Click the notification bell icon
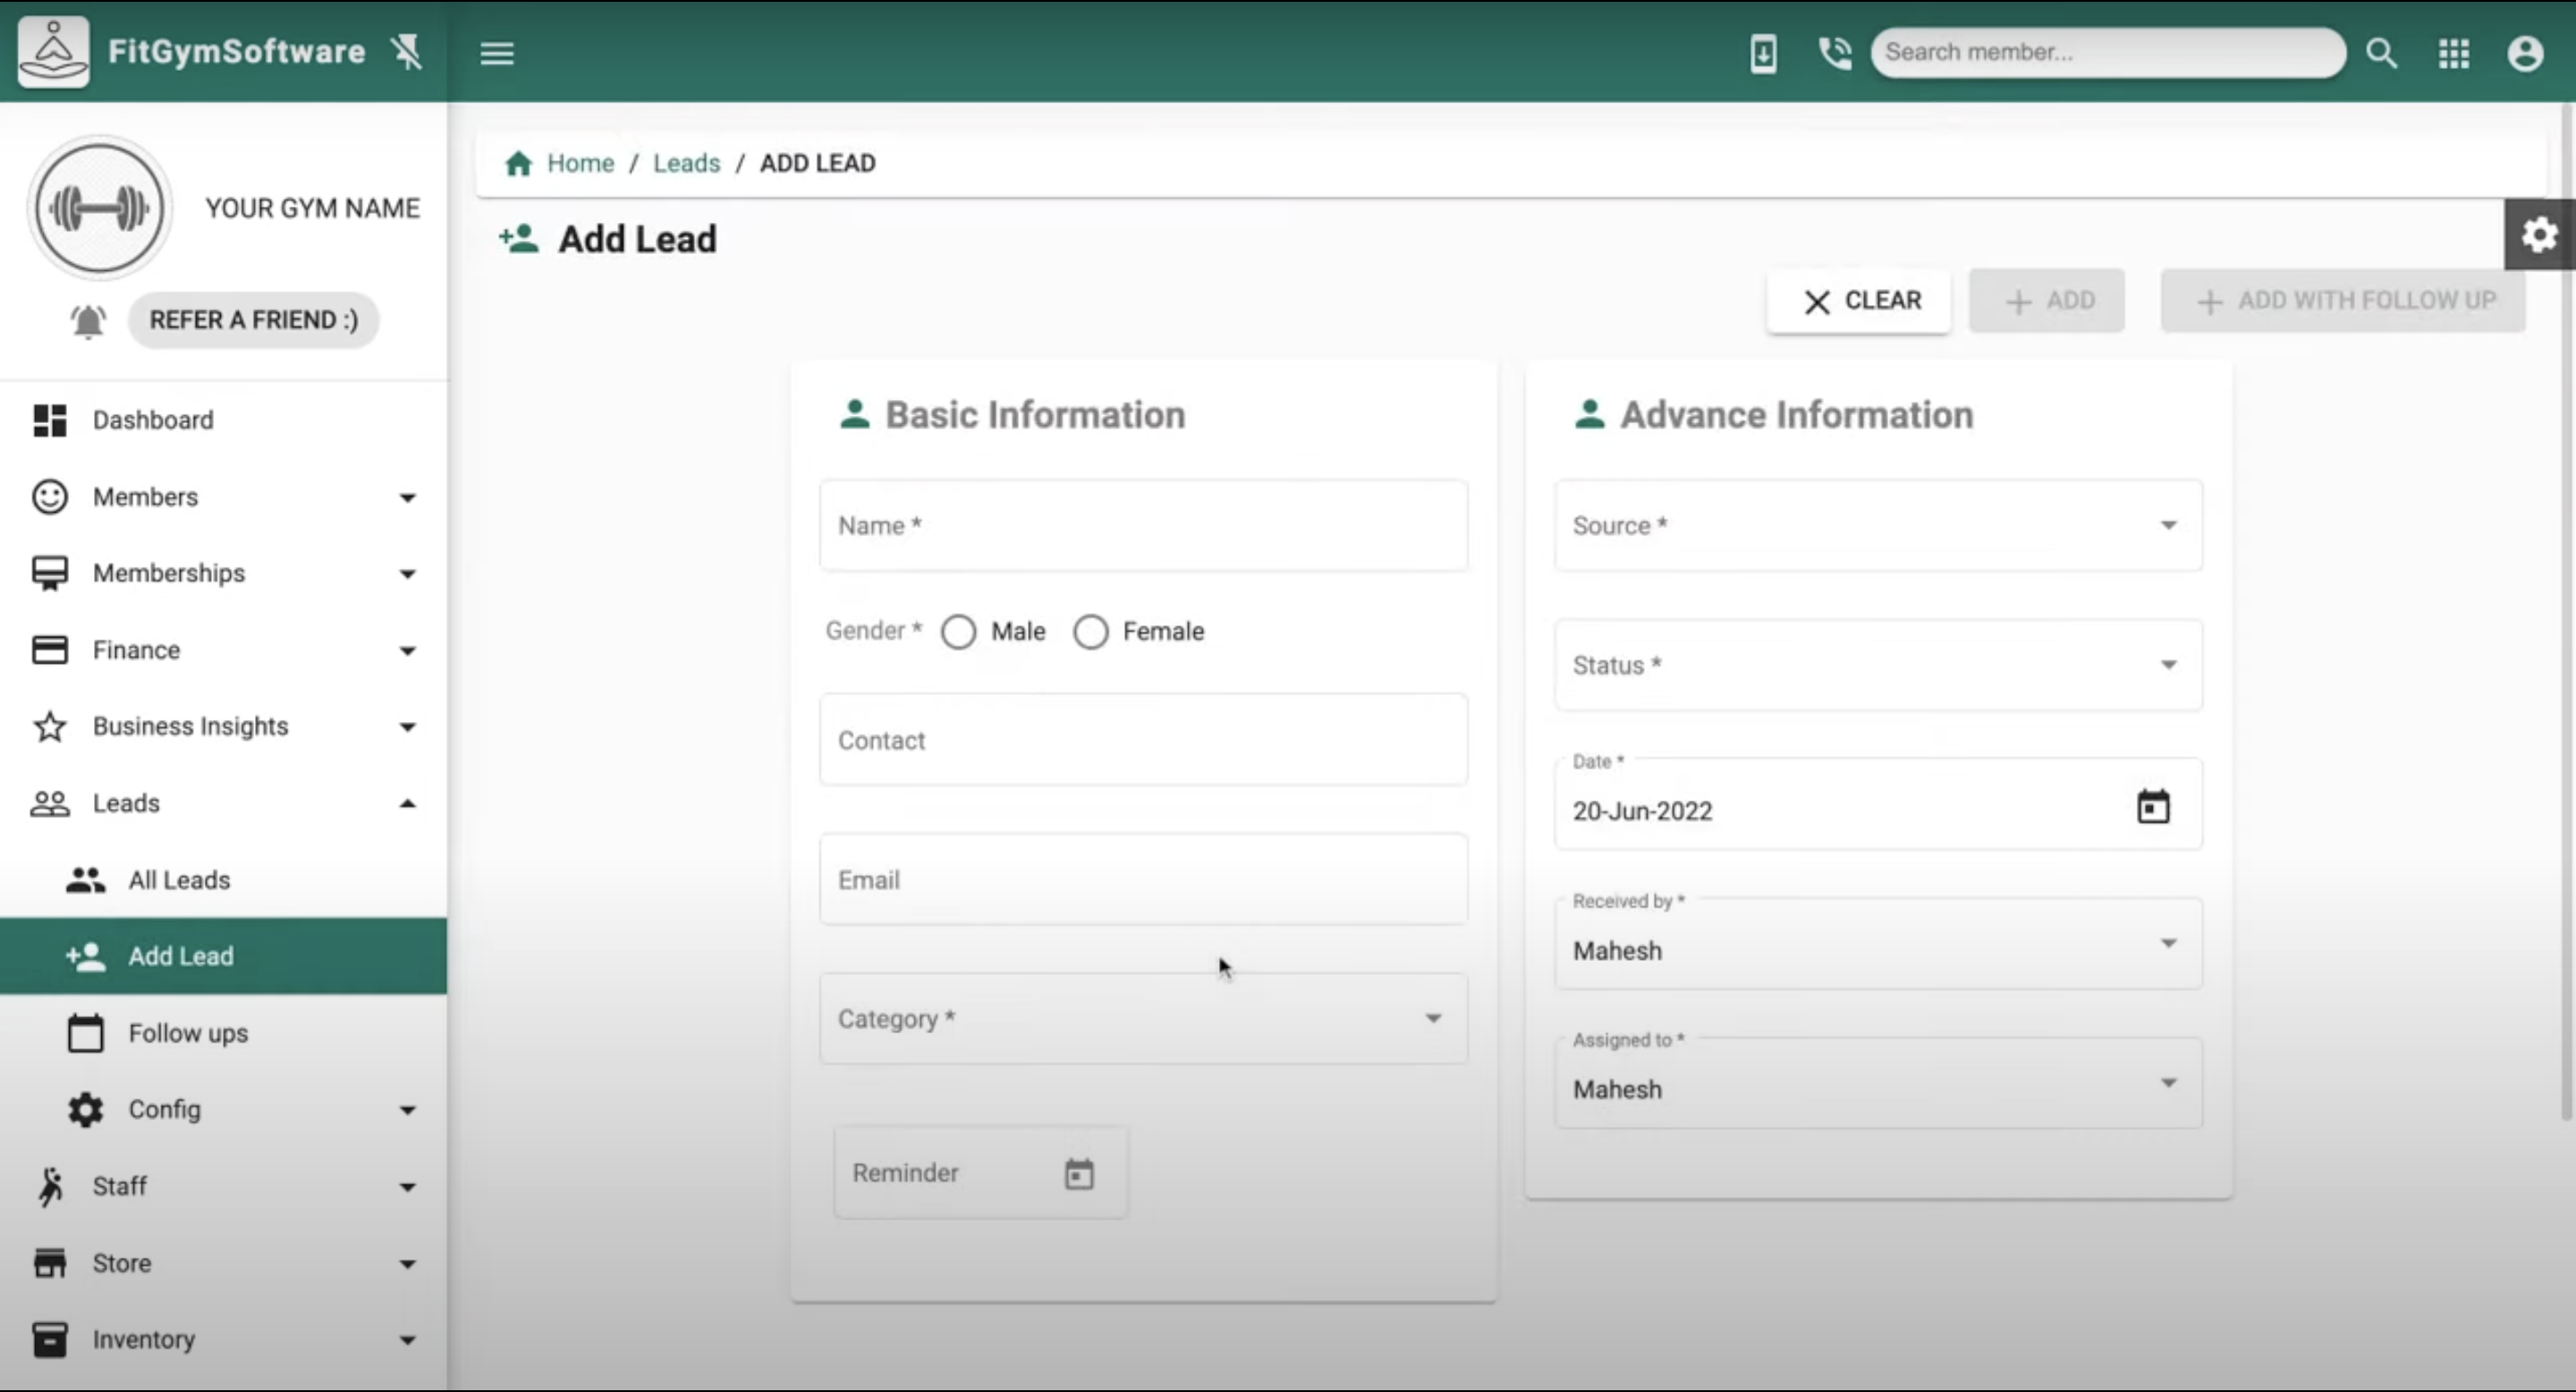This screenshot has width=2576, height=1392. (88, 321)
